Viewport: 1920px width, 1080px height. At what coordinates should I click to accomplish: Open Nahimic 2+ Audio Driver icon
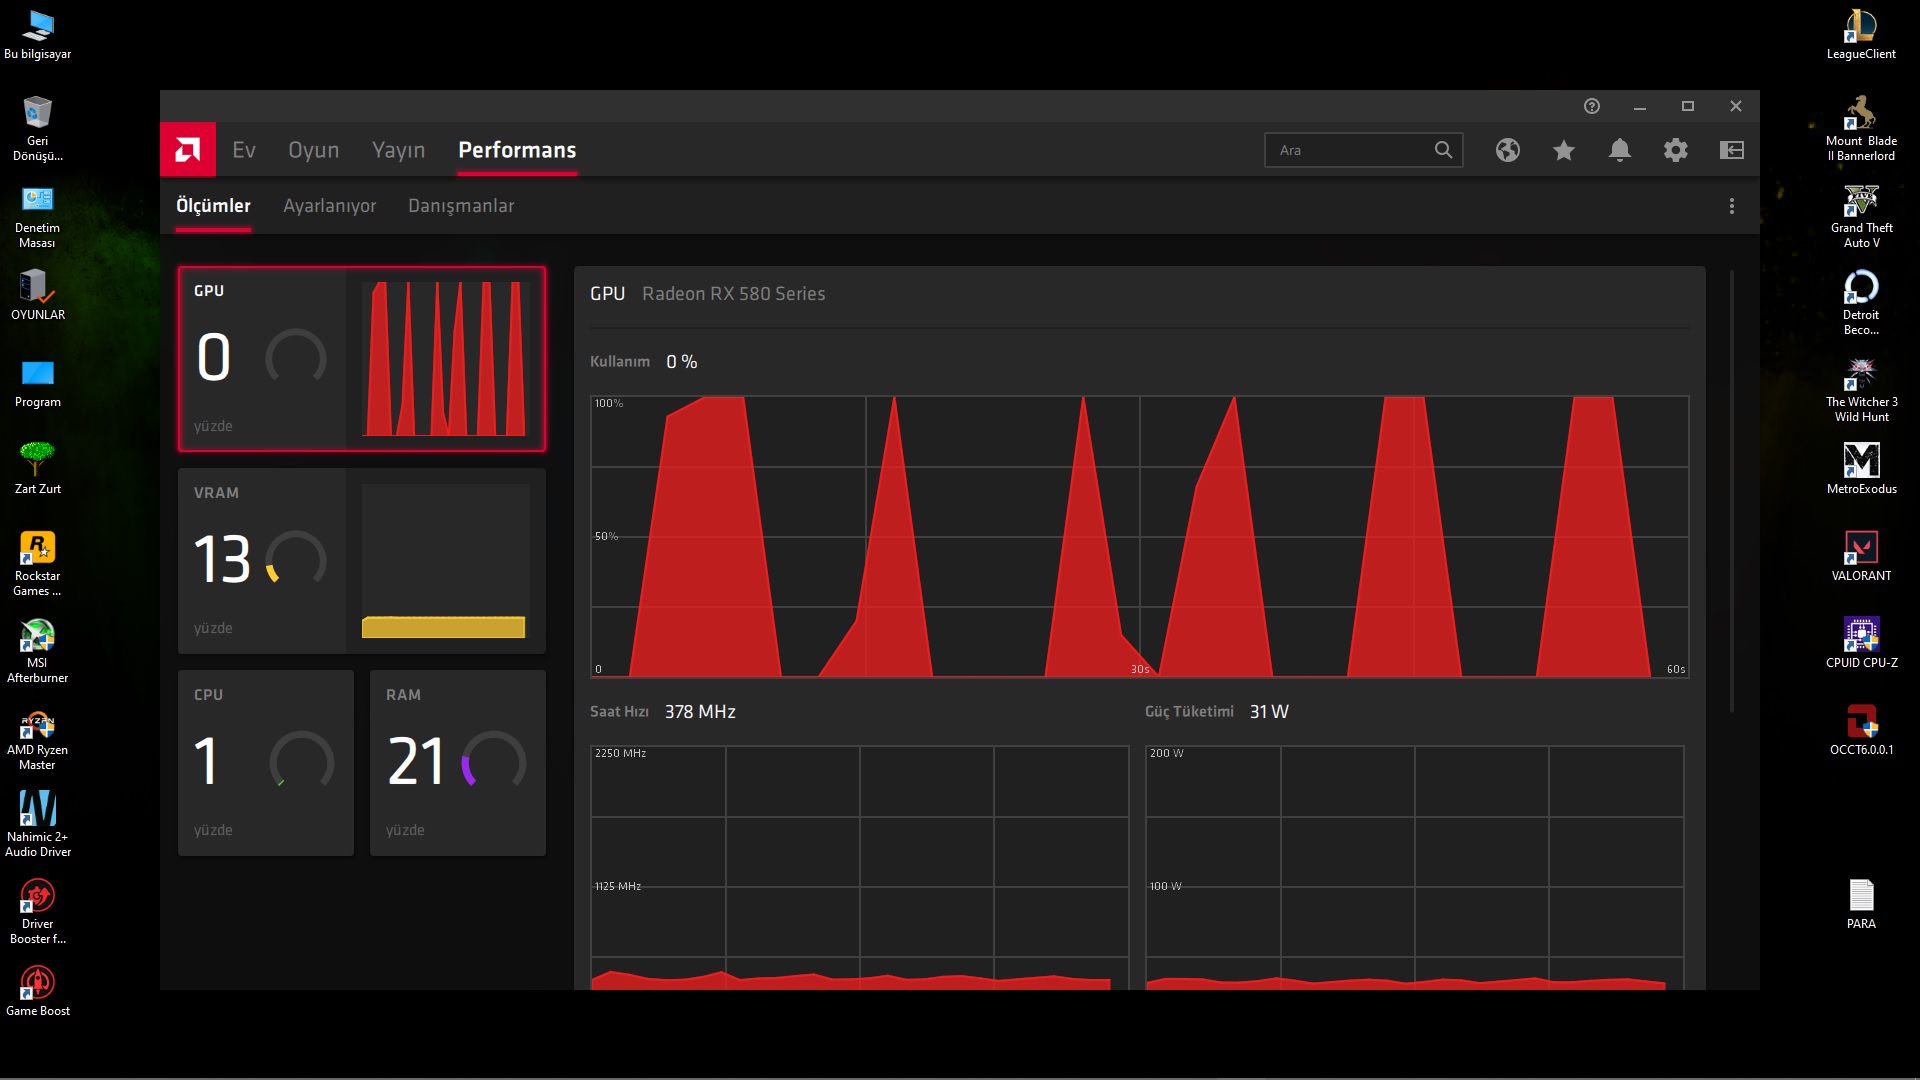point(38,825)
